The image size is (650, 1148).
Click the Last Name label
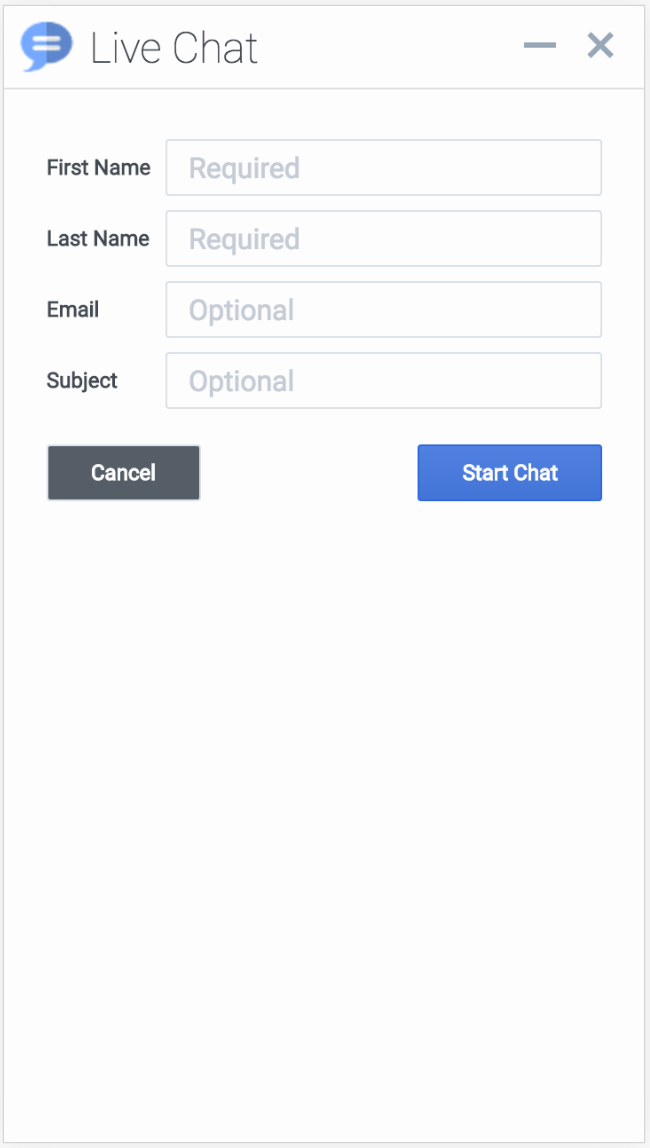[x=98, y=239]
